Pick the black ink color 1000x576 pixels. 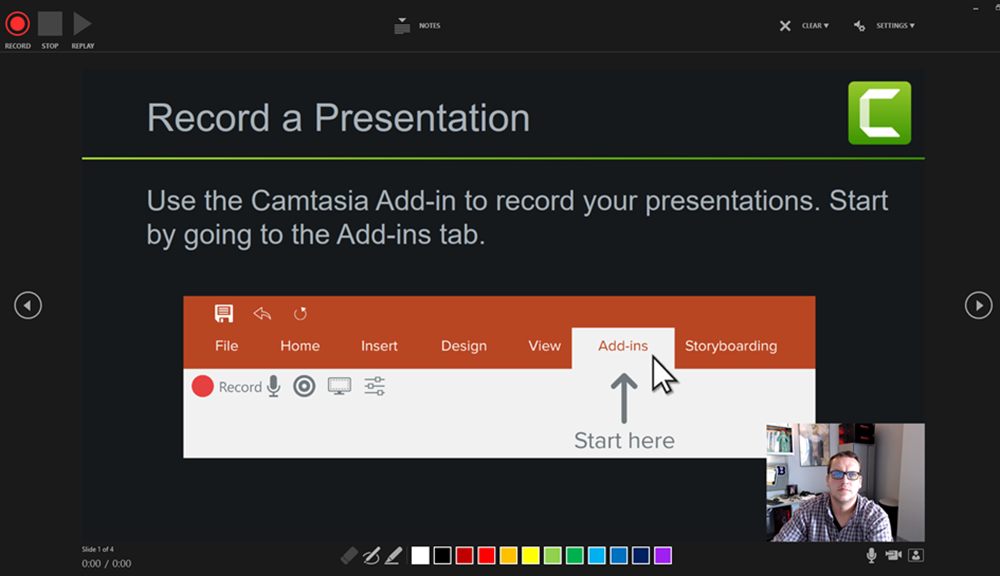442,556
